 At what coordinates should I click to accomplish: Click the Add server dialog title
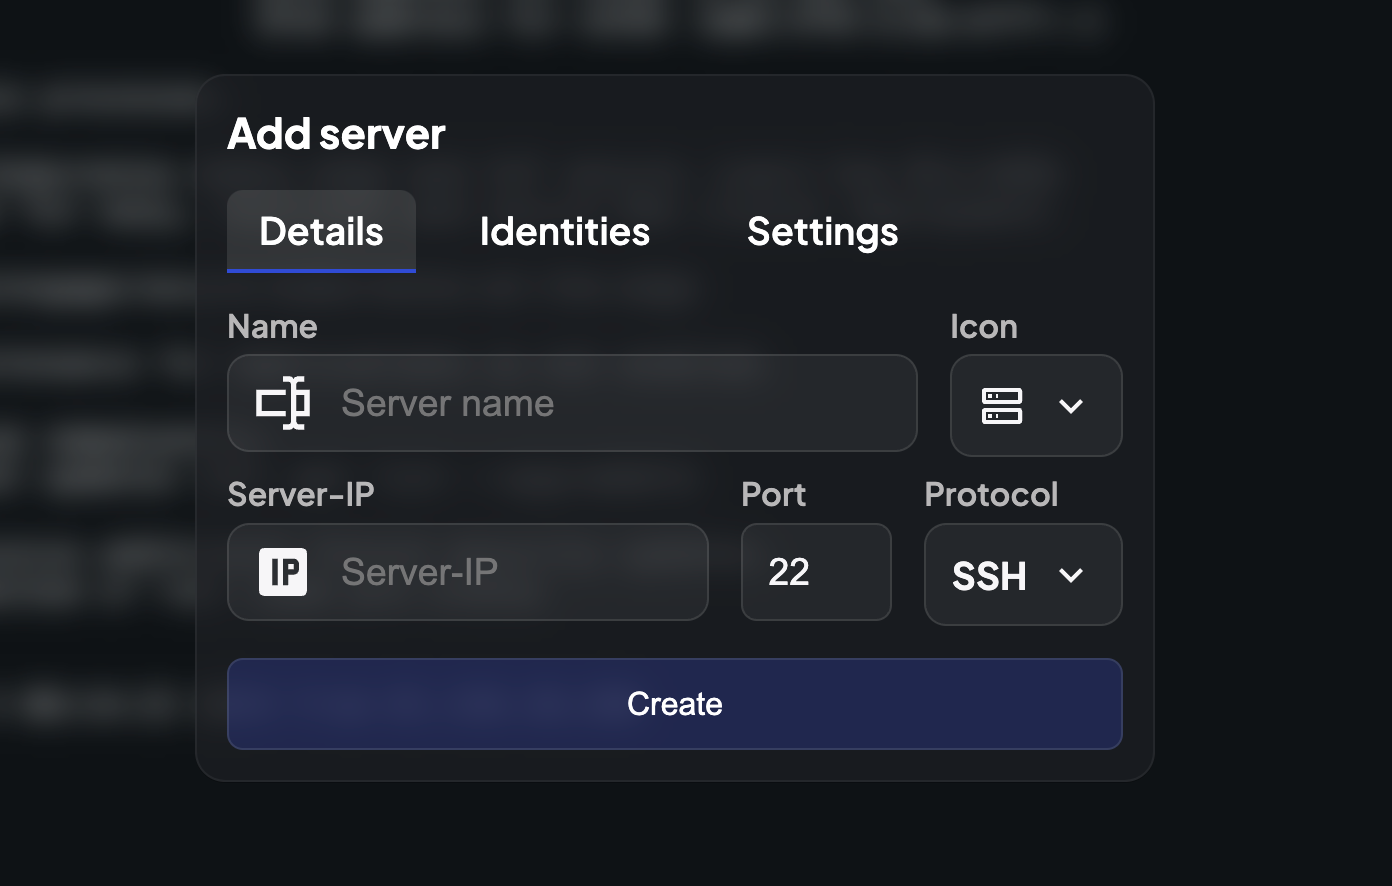[x=336, y=133]
